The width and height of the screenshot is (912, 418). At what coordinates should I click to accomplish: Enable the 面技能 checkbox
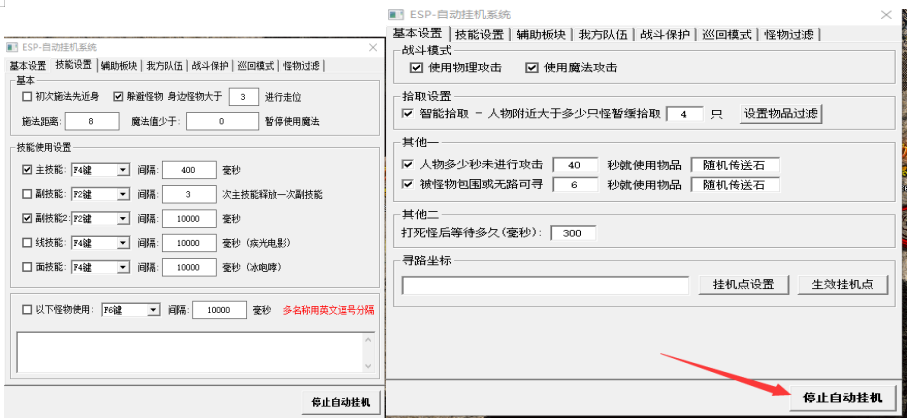point(27,267)
